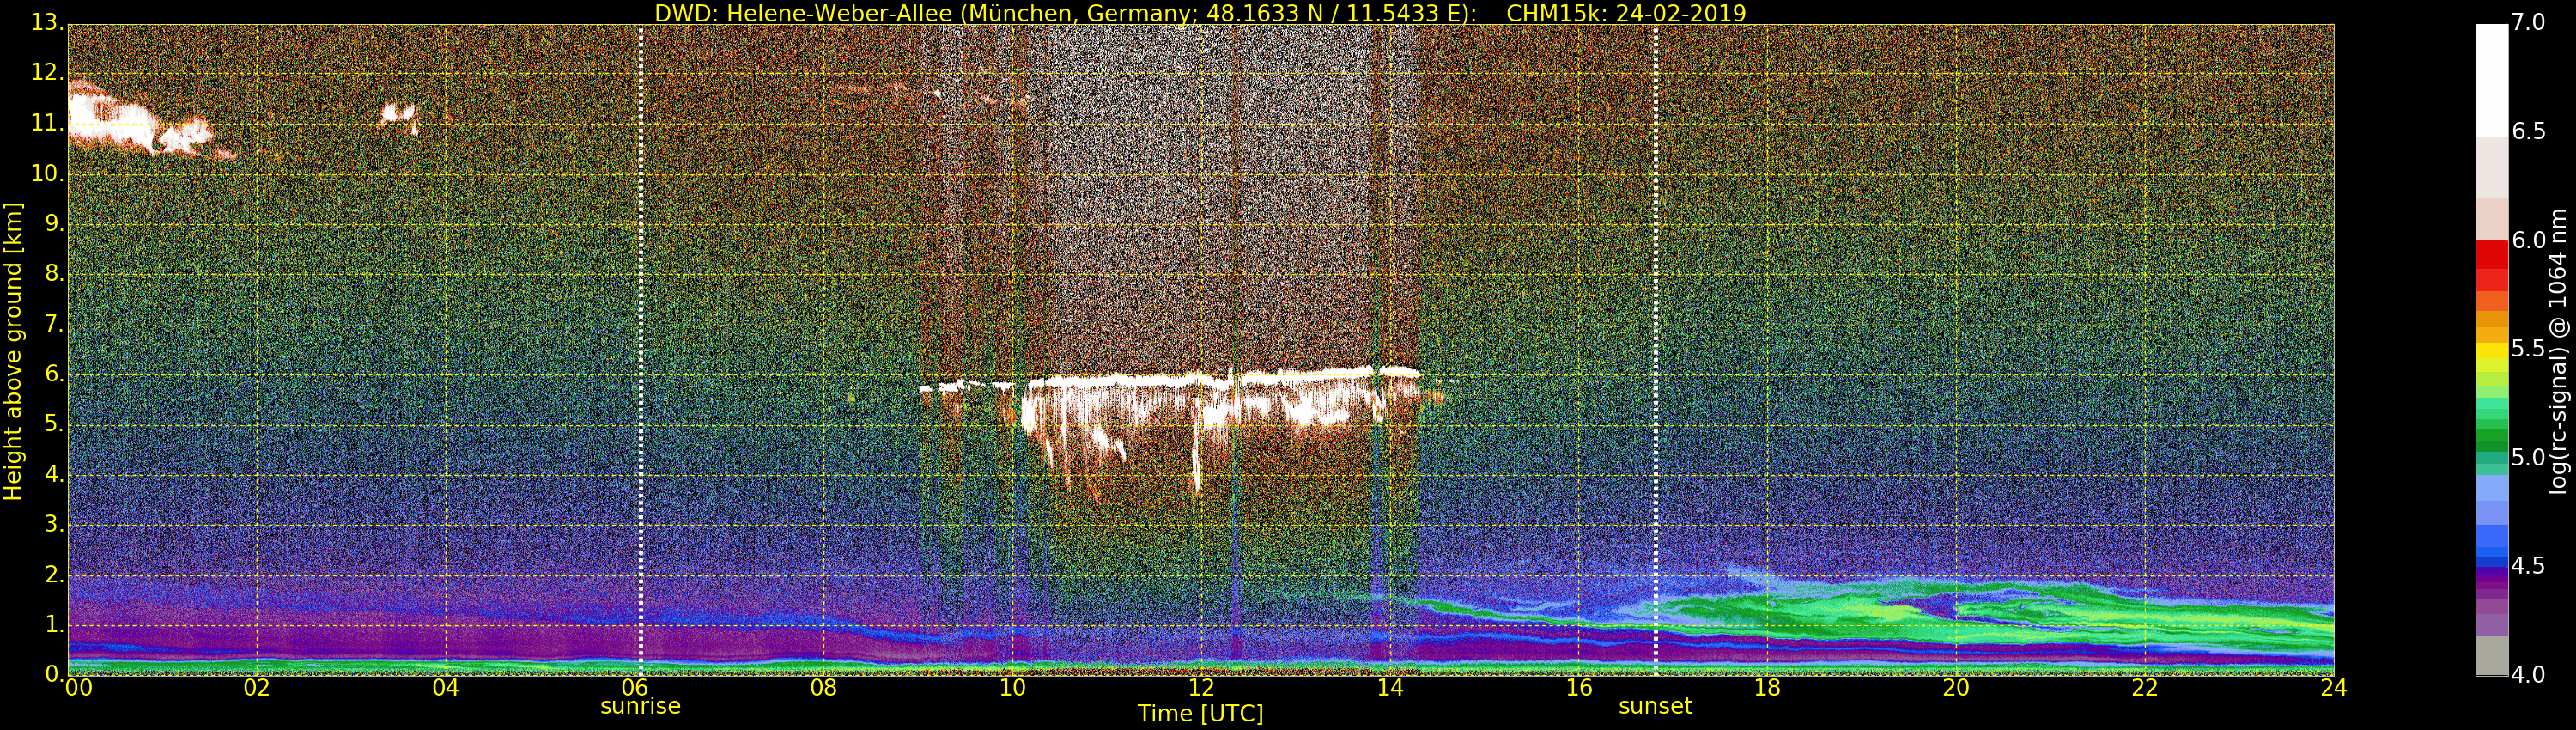Click the '18' time axis tick label
The width and height of the screenshot is (2576, 730).
[x=1768, y=687]
